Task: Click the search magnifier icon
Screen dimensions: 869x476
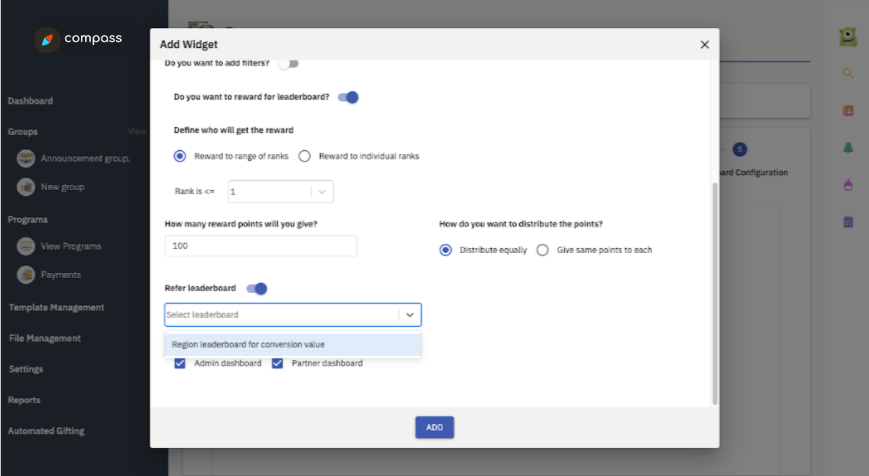Action: (x=848, y=73)
